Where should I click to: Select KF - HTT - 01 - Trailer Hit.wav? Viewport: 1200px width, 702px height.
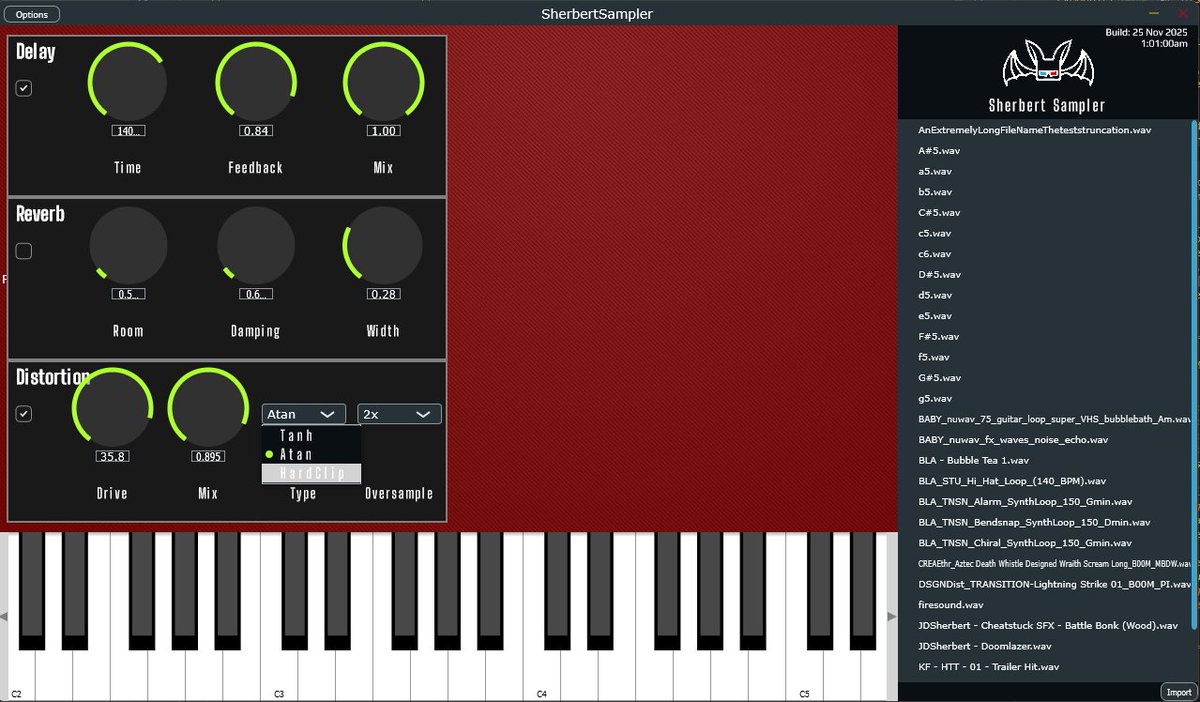1045,666
